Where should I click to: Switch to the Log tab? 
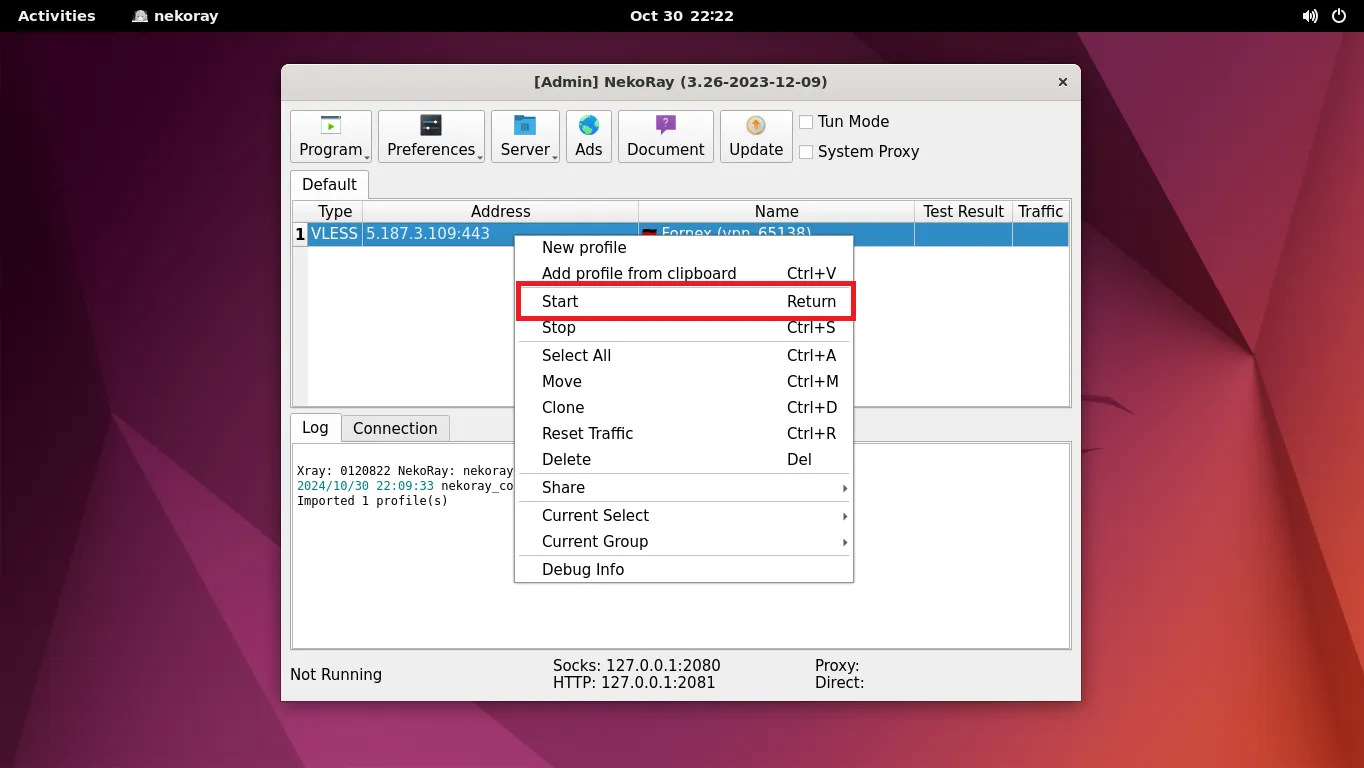(x=315, y=428)
